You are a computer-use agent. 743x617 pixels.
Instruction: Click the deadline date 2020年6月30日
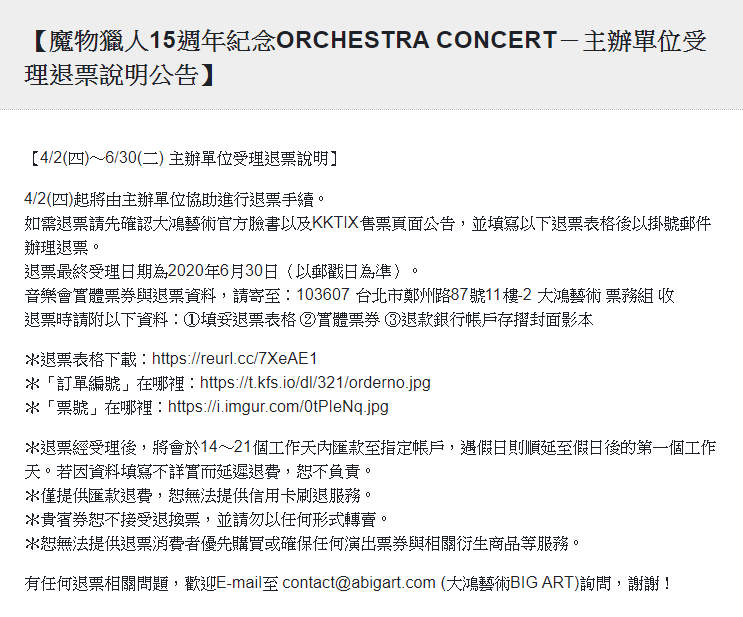click(x=223, y=271)
